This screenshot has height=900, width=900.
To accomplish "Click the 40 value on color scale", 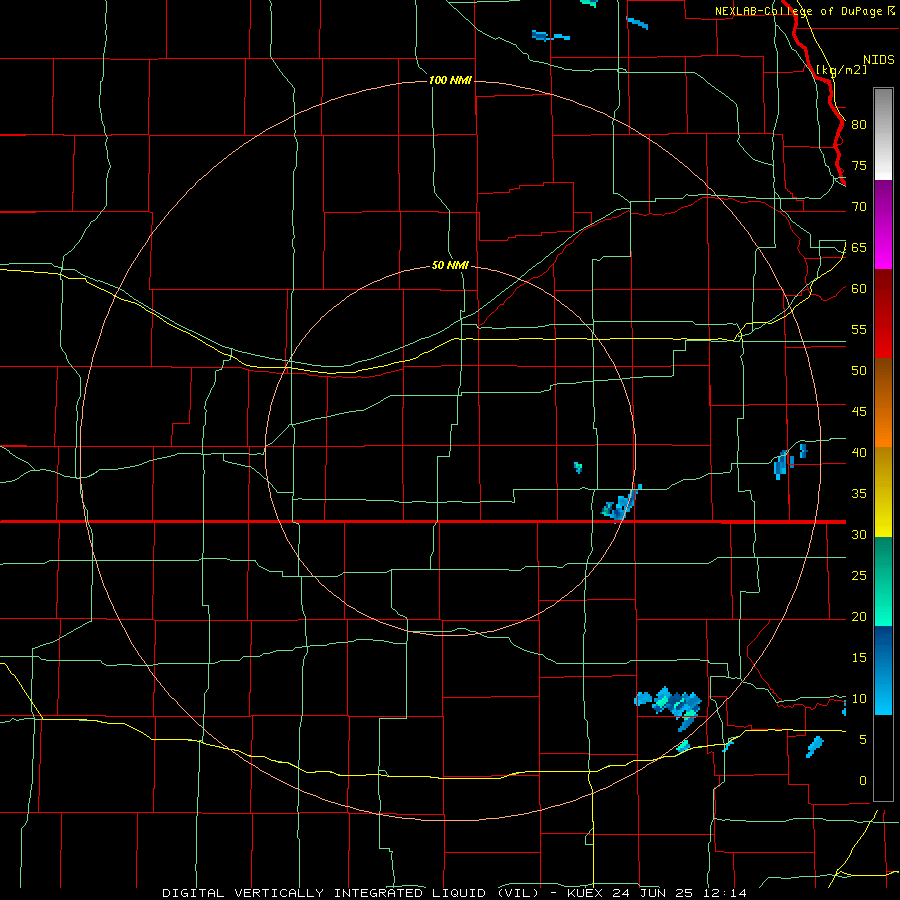I will point(859,452).
